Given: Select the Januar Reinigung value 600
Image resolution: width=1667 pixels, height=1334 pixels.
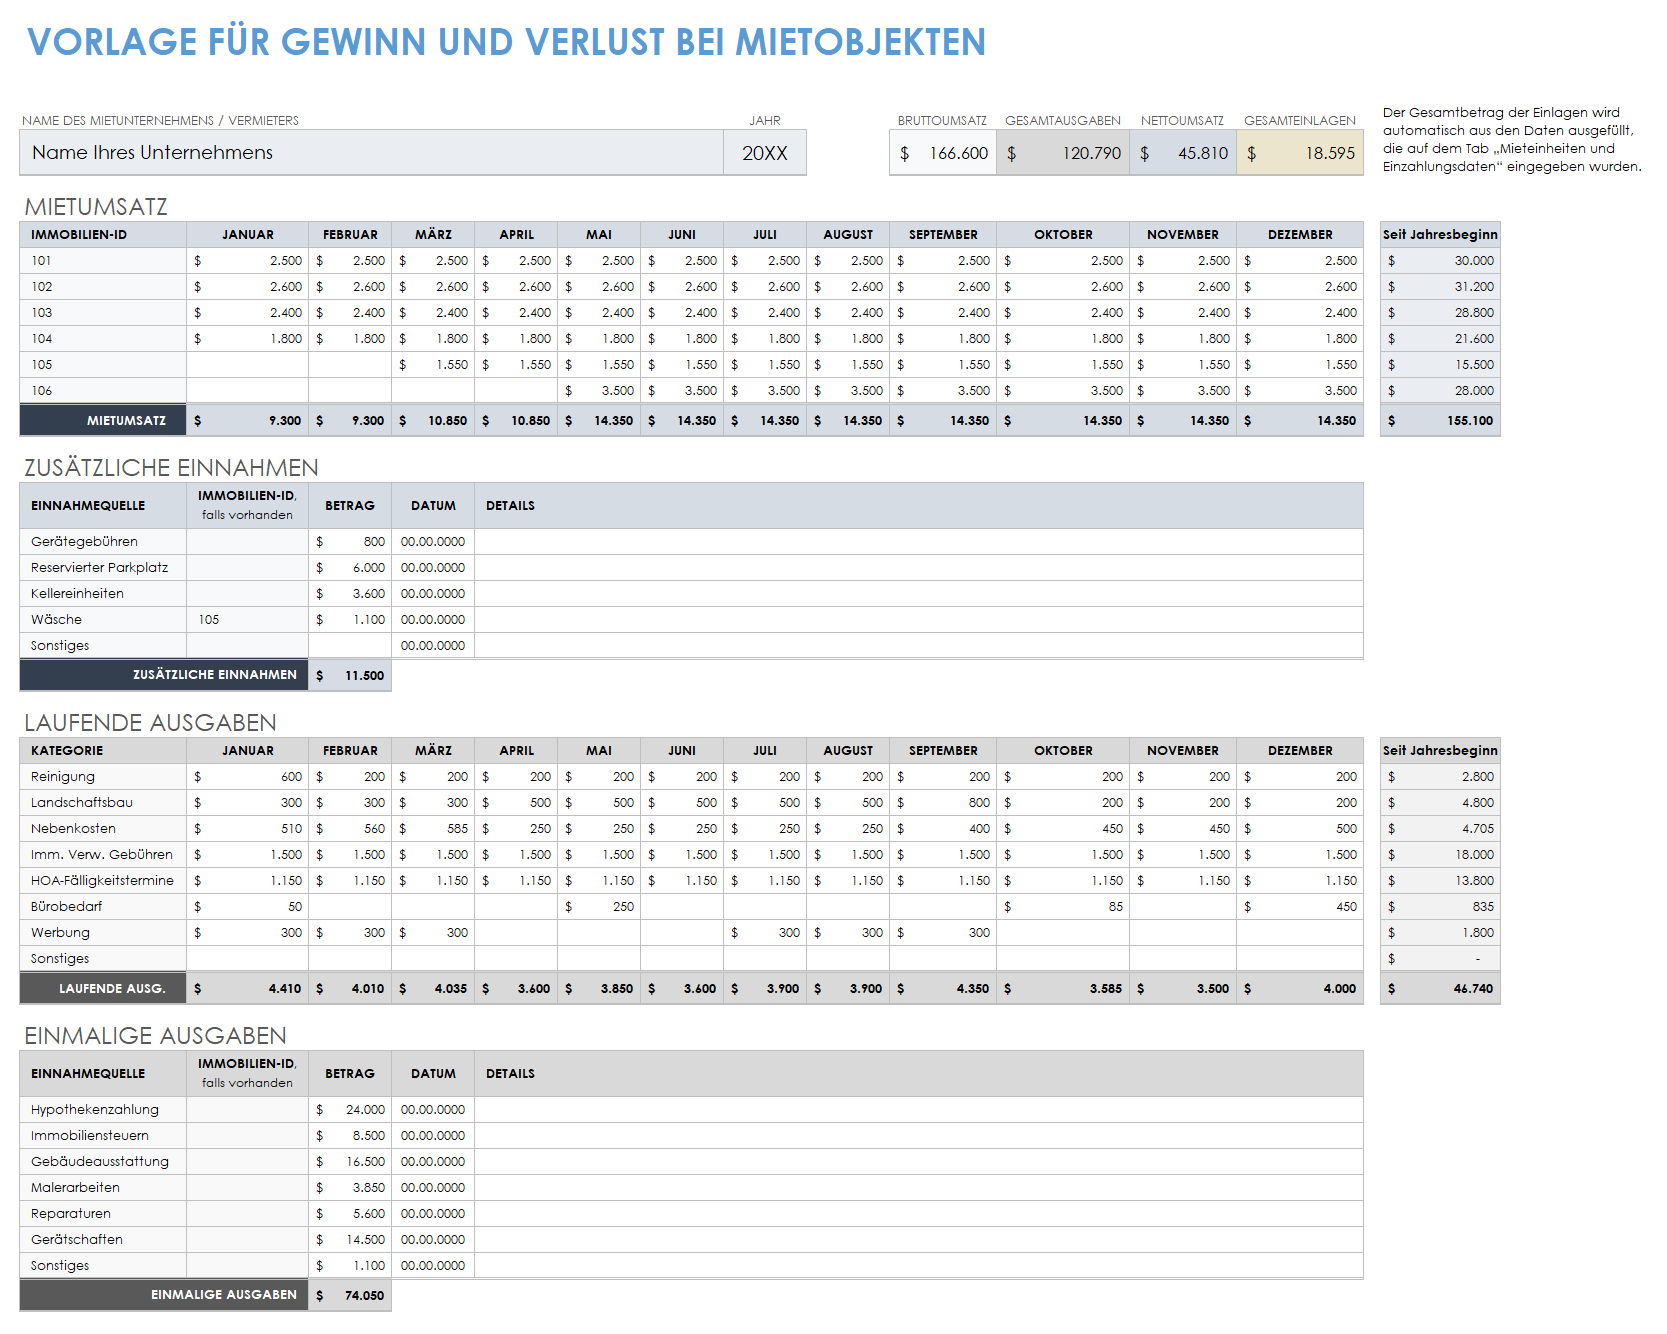Looking at the screenshot, I should 247,777.
